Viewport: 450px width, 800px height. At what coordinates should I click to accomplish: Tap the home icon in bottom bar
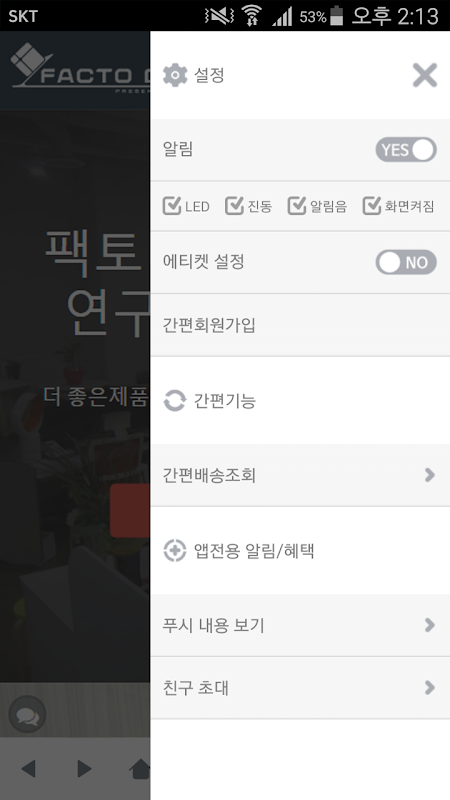tap(140, 768)
